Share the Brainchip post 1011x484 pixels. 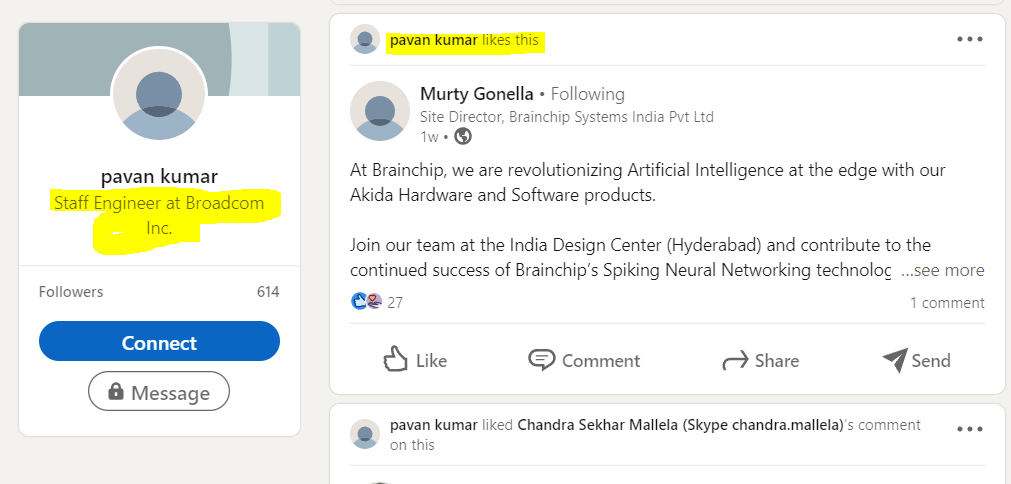tap(760, 360)
